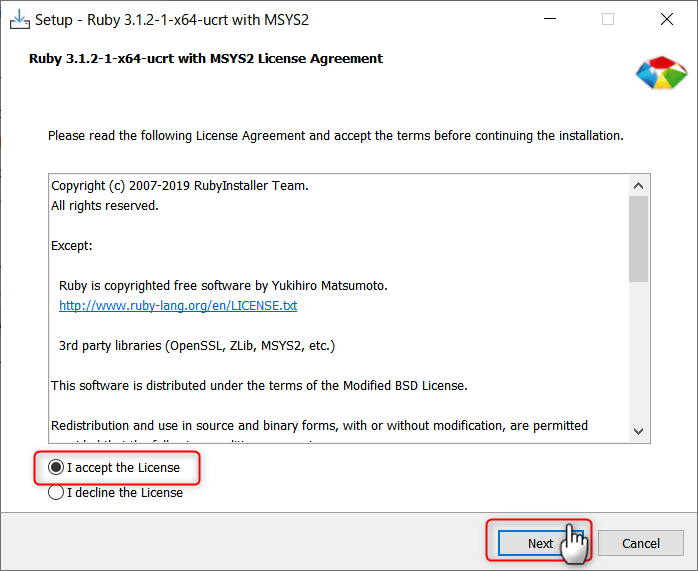Click the Cancel button
This screenshot has height=571, width=698.
click(641, 543)
